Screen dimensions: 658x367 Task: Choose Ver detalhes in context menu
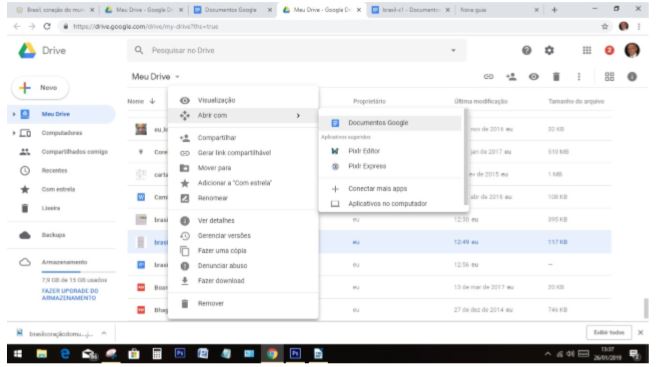(243, 221)
